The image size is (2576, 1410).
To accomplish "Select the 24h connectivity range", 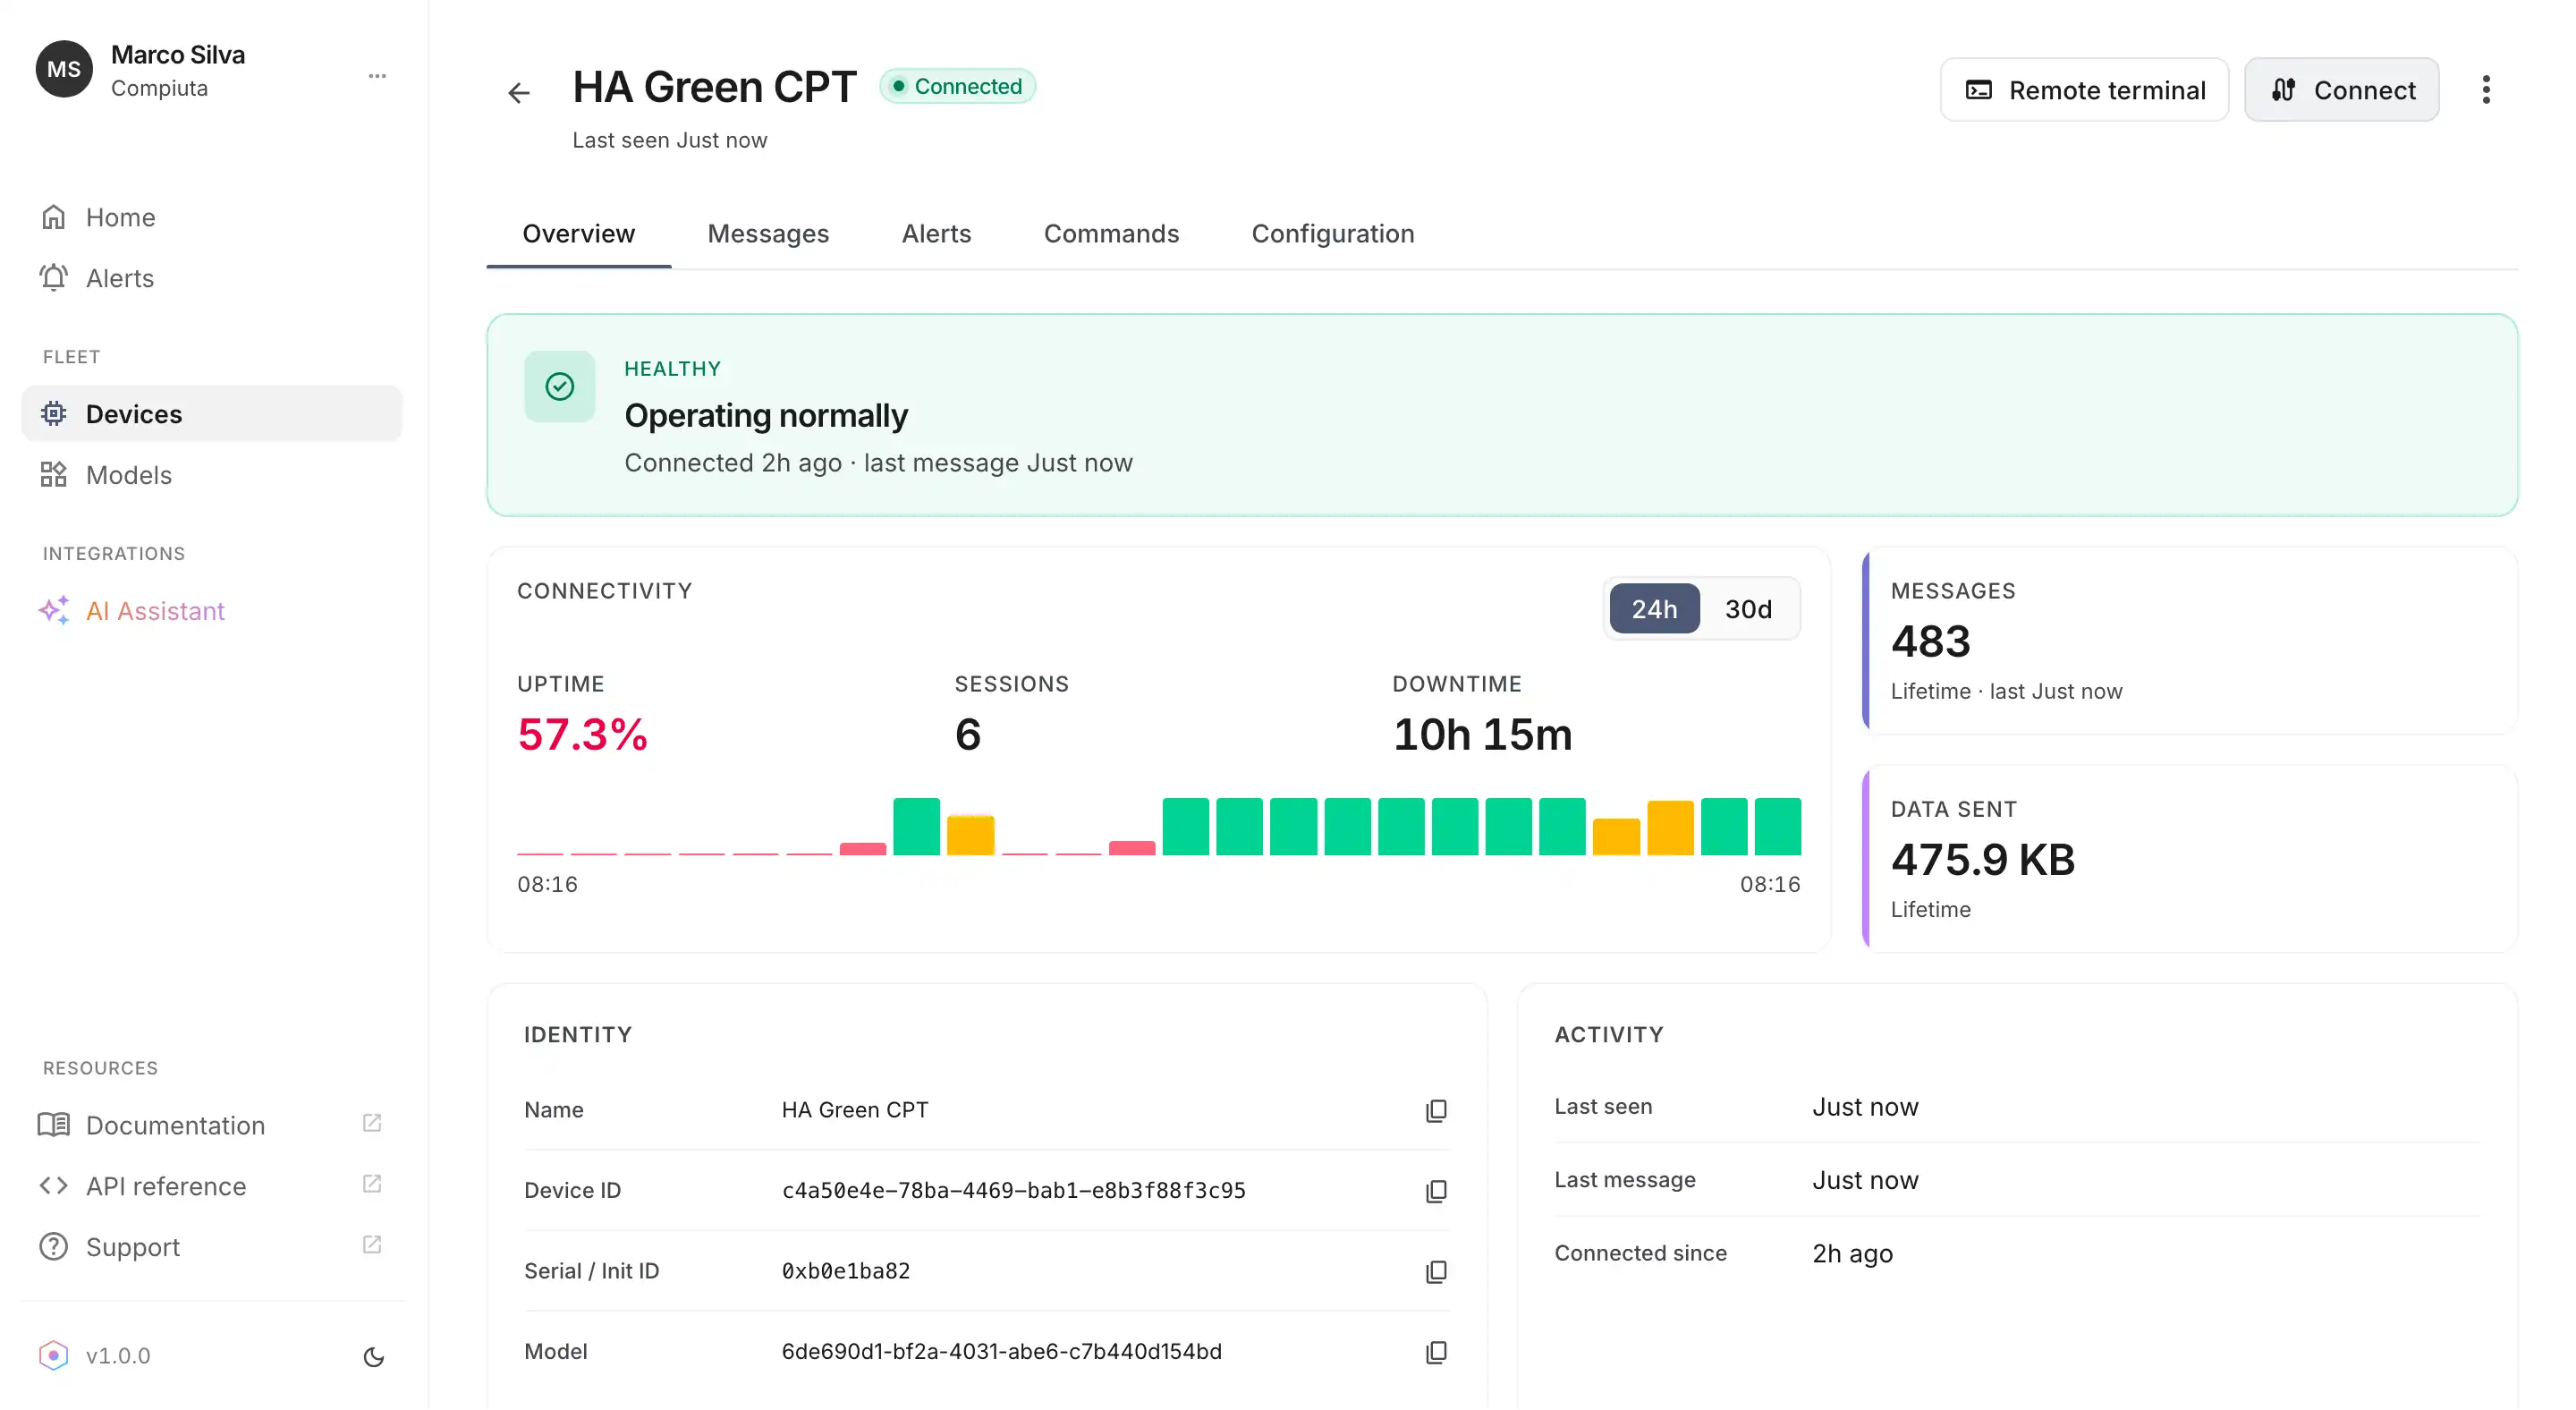I will point(1655,609).
